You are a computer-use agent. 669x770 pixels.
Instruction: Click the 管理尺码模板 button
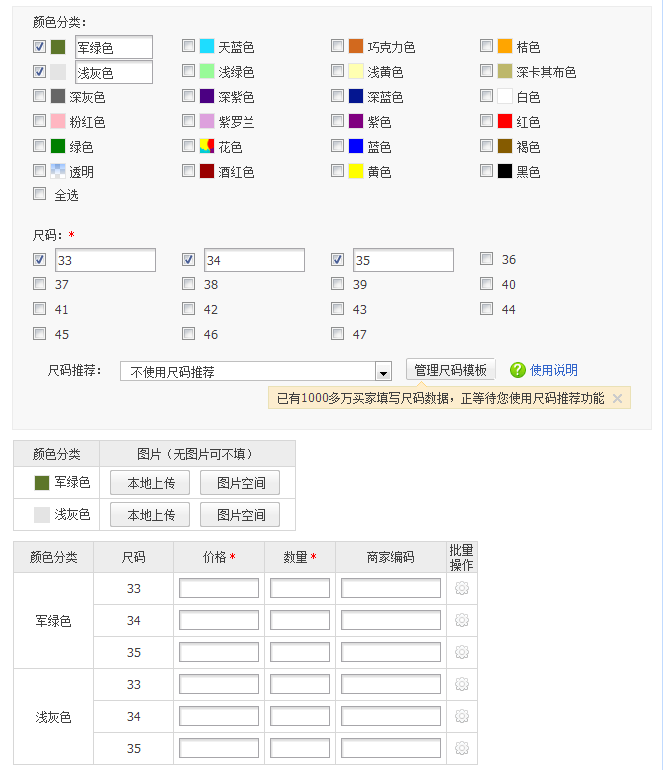click(450, 370)
